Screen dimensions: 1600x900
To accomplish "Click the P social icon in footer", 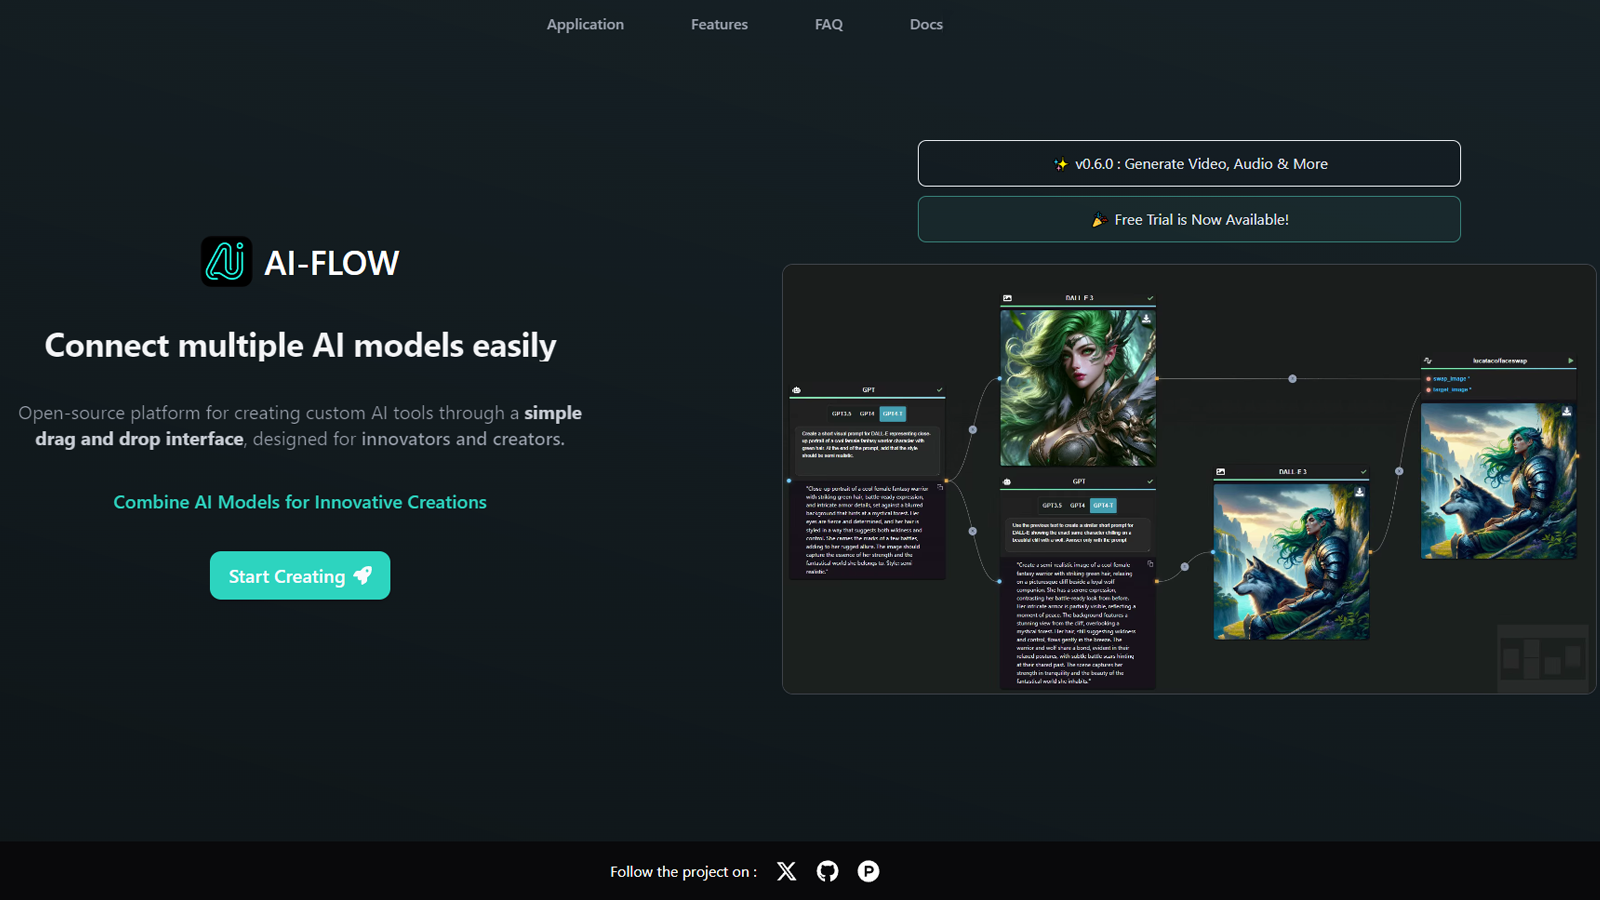I will 868,871.
